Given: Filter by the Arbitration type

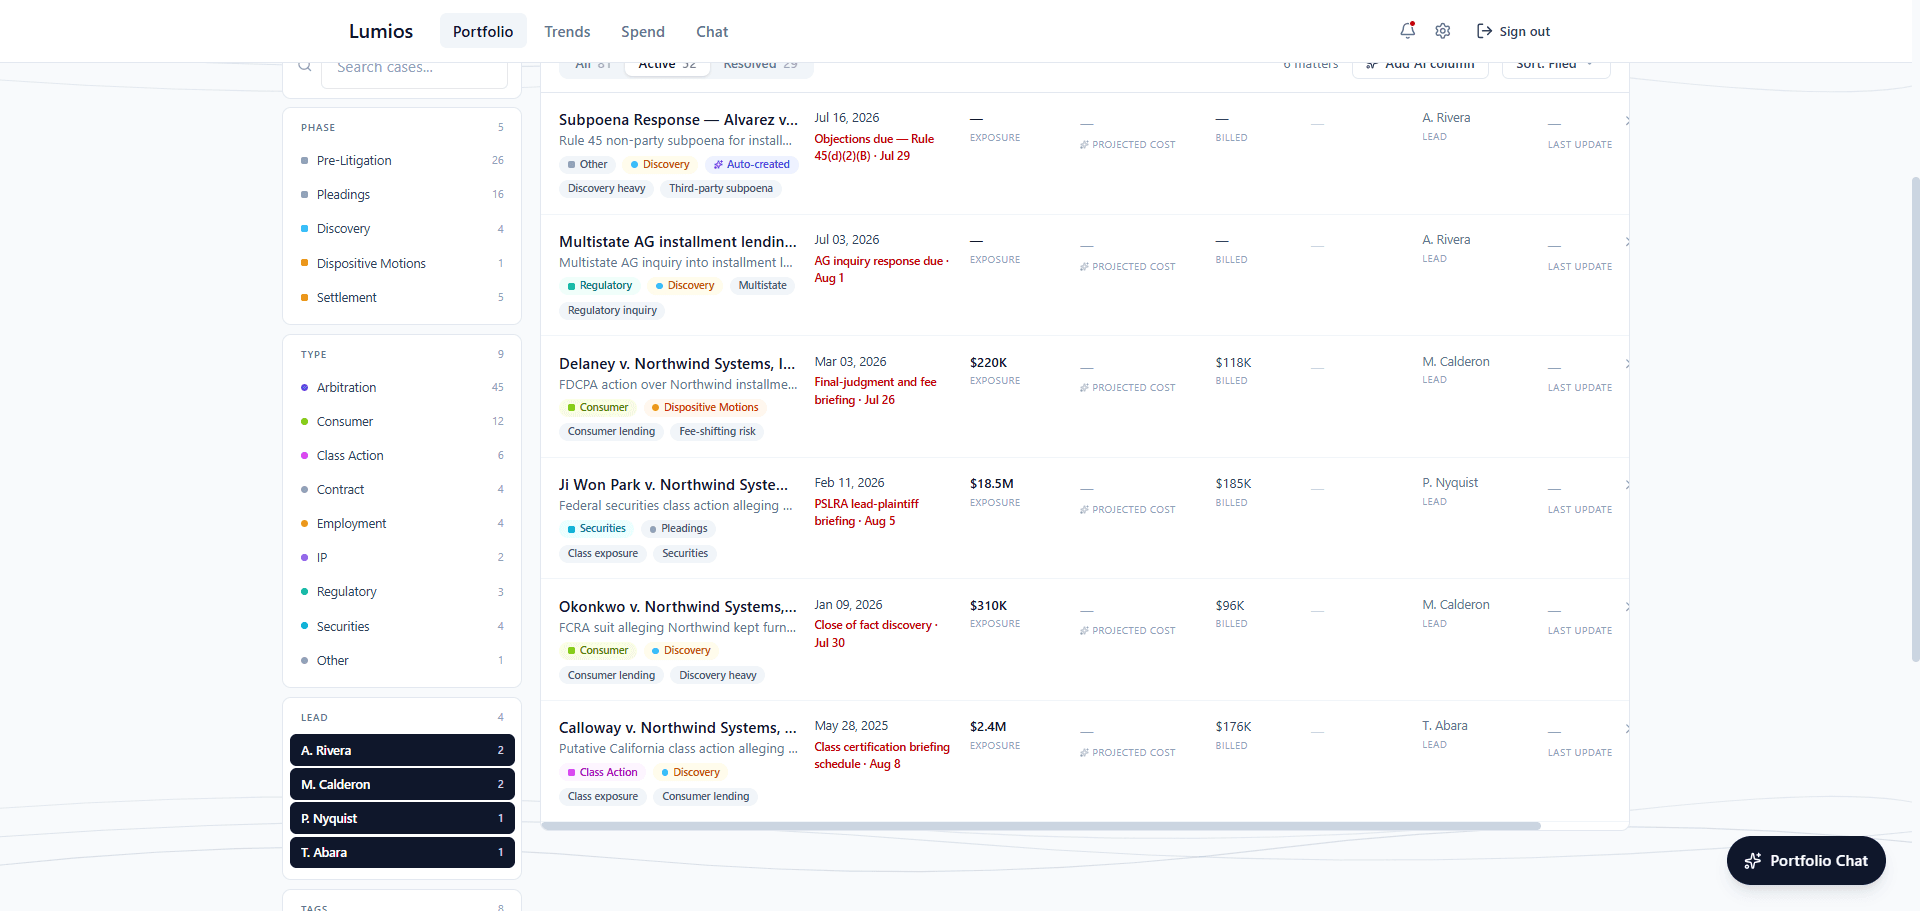Looking at the screenshot, I should [402, 387].
